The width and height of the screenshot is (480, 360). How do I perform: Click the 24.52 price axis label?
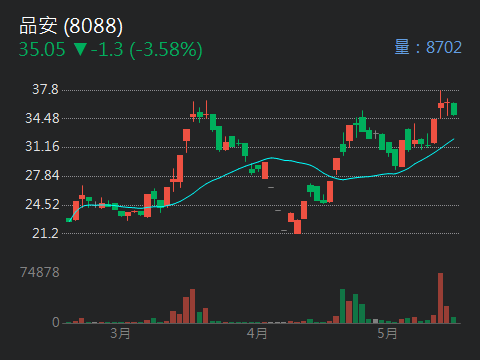coord(42,204)
